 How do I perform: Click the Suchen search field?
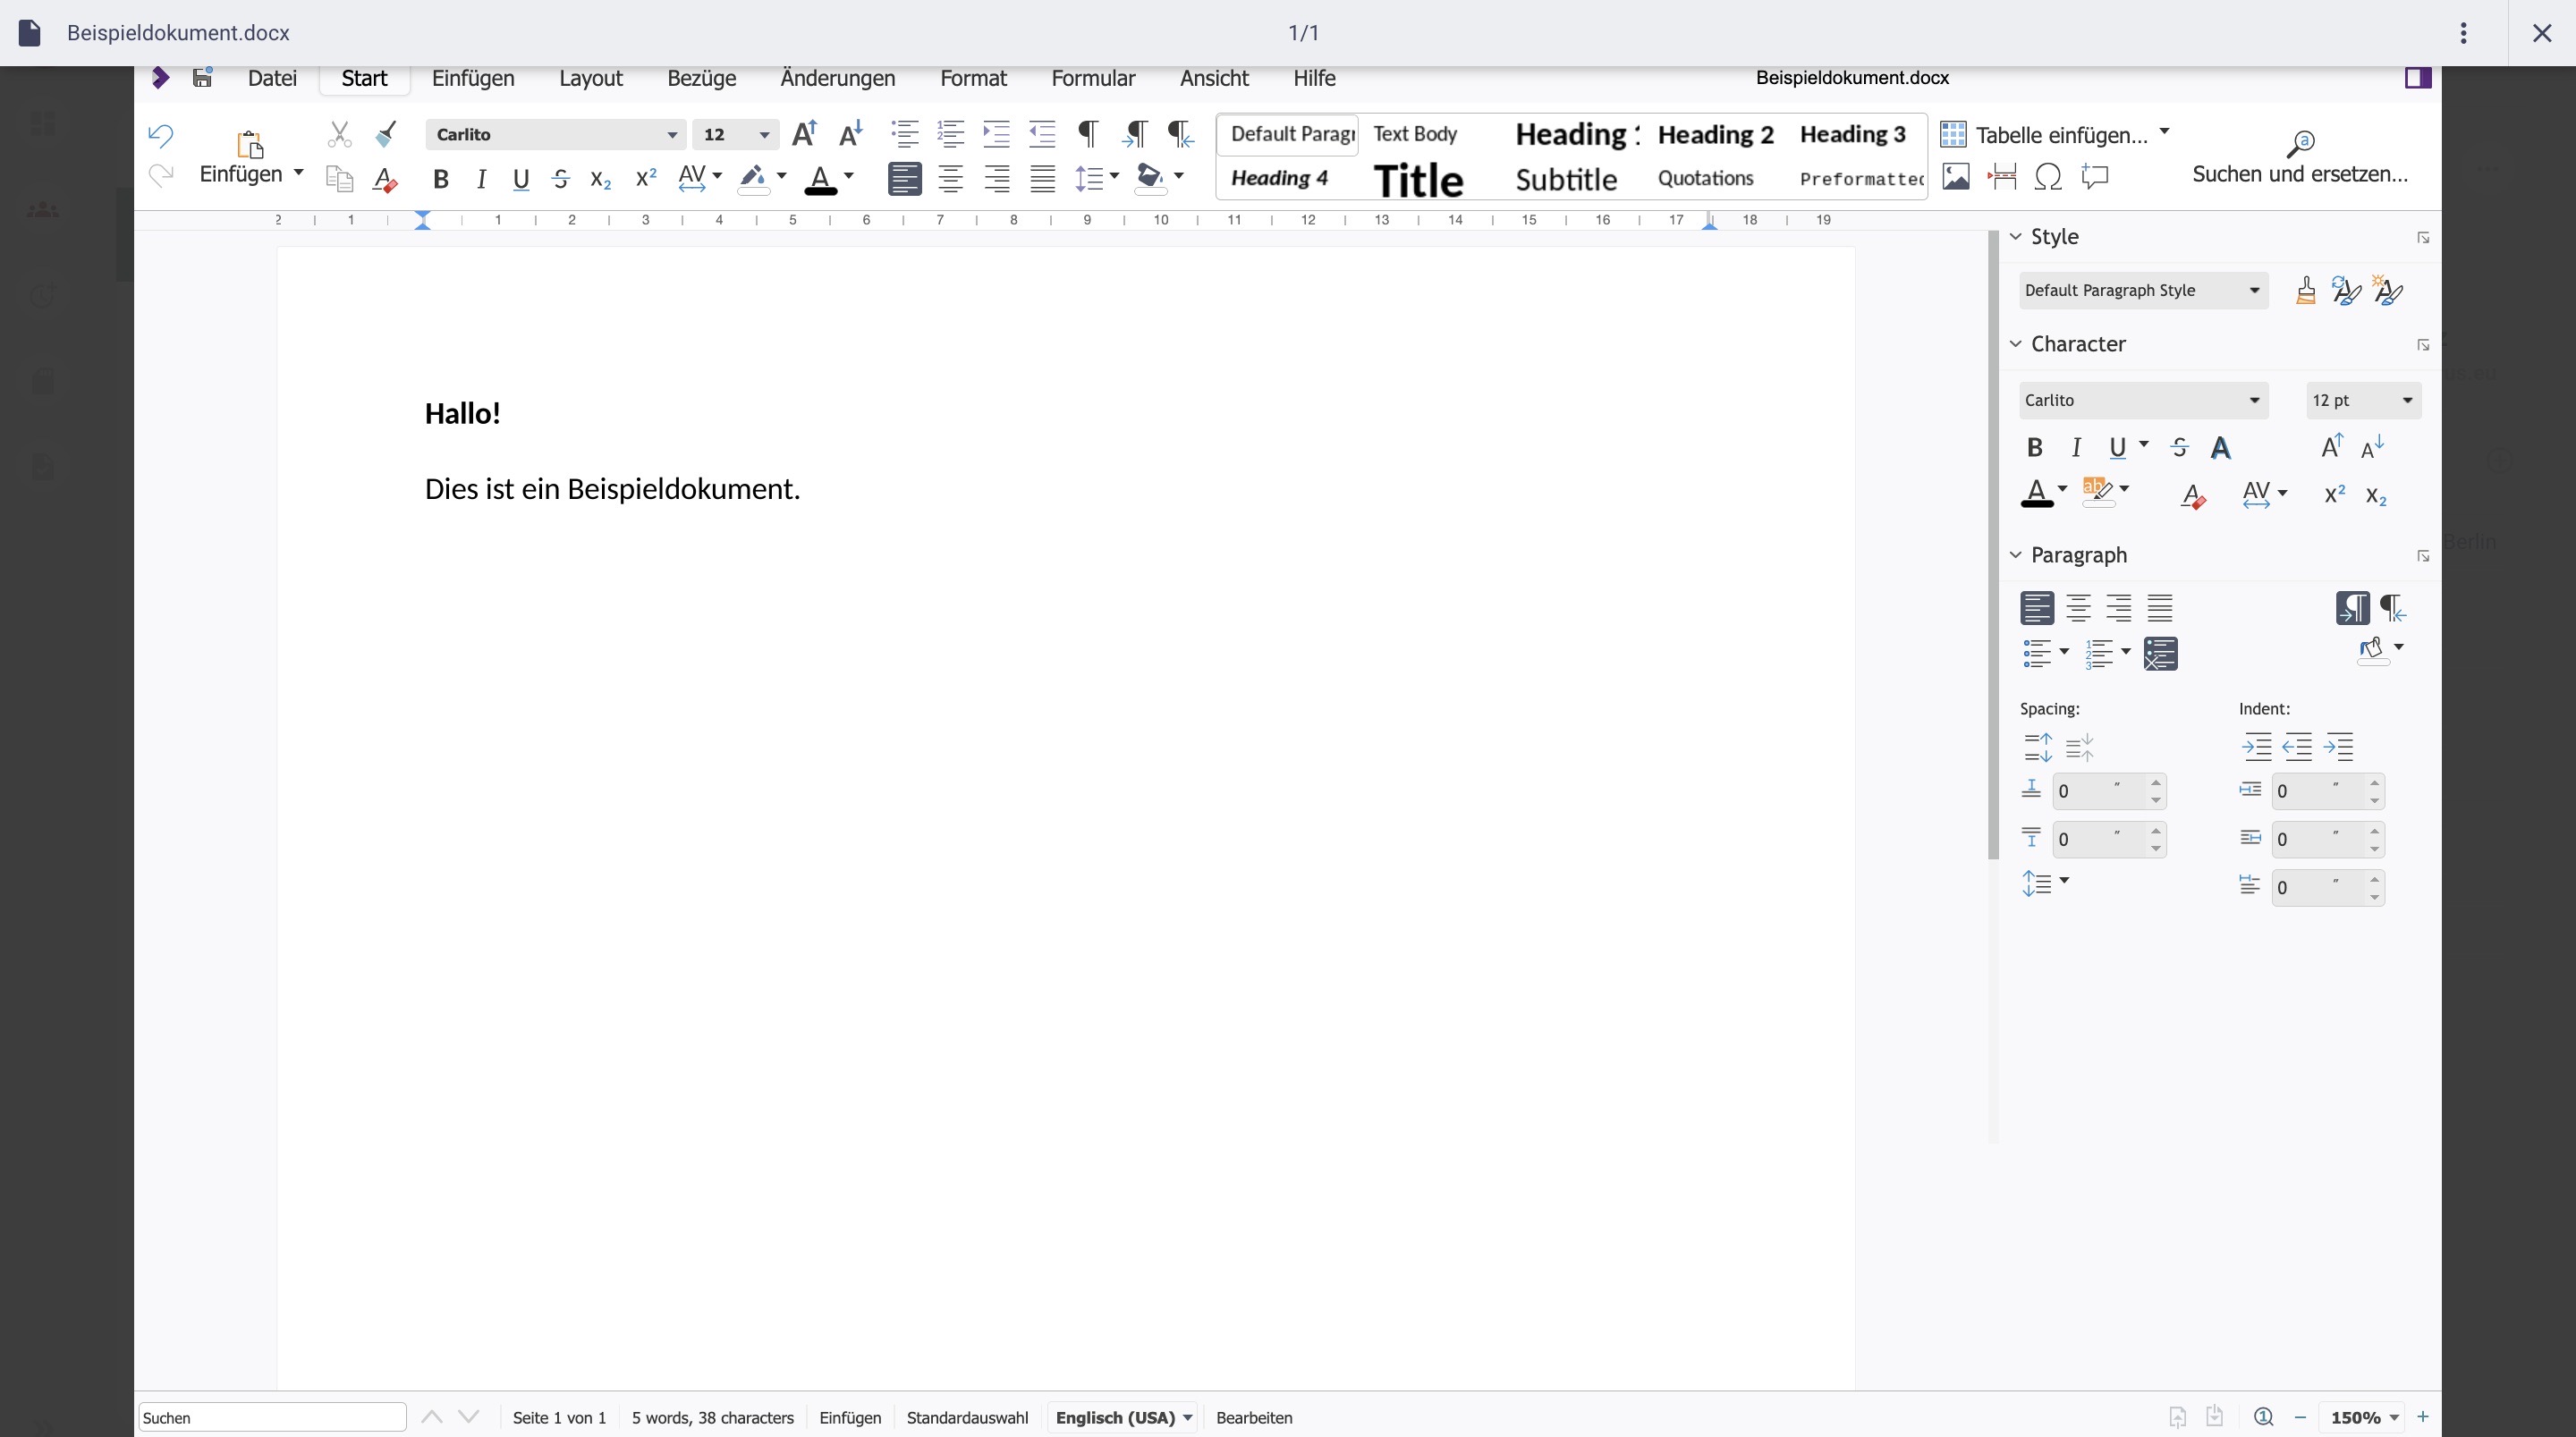pos(272,1417)
